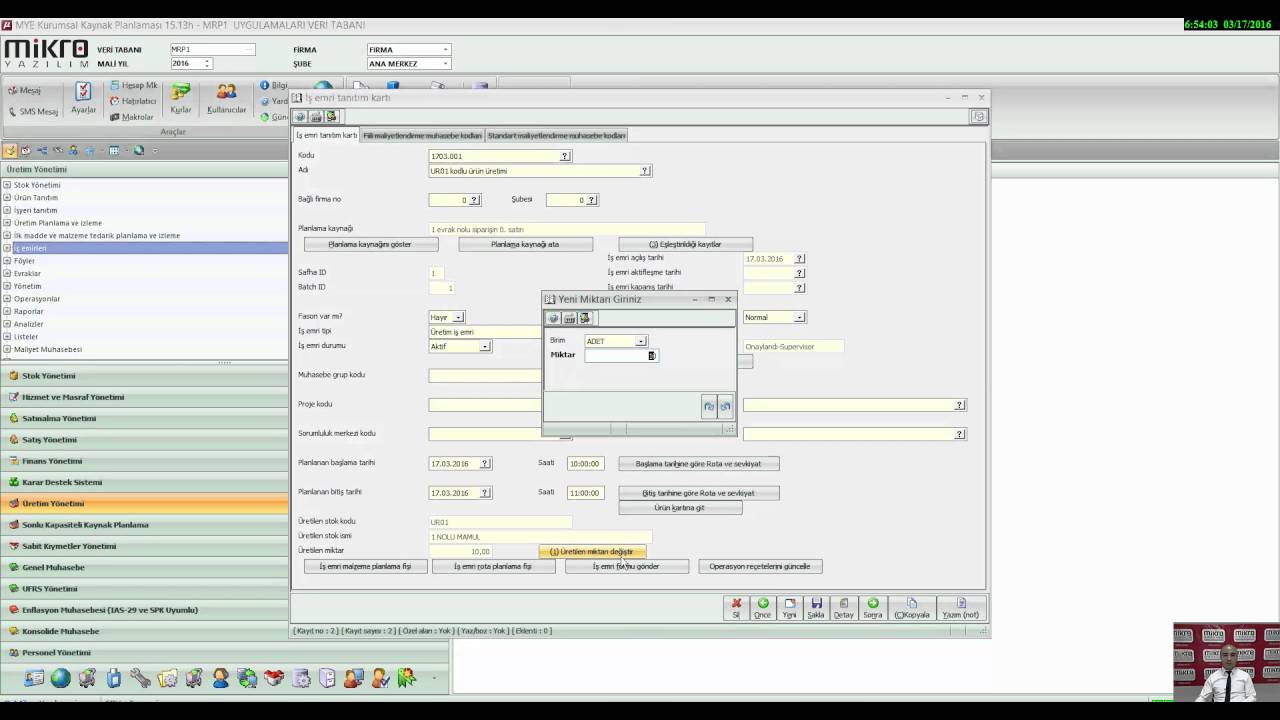
Task: Click Planlama kaynağı ata button
Action: [525, 244]
